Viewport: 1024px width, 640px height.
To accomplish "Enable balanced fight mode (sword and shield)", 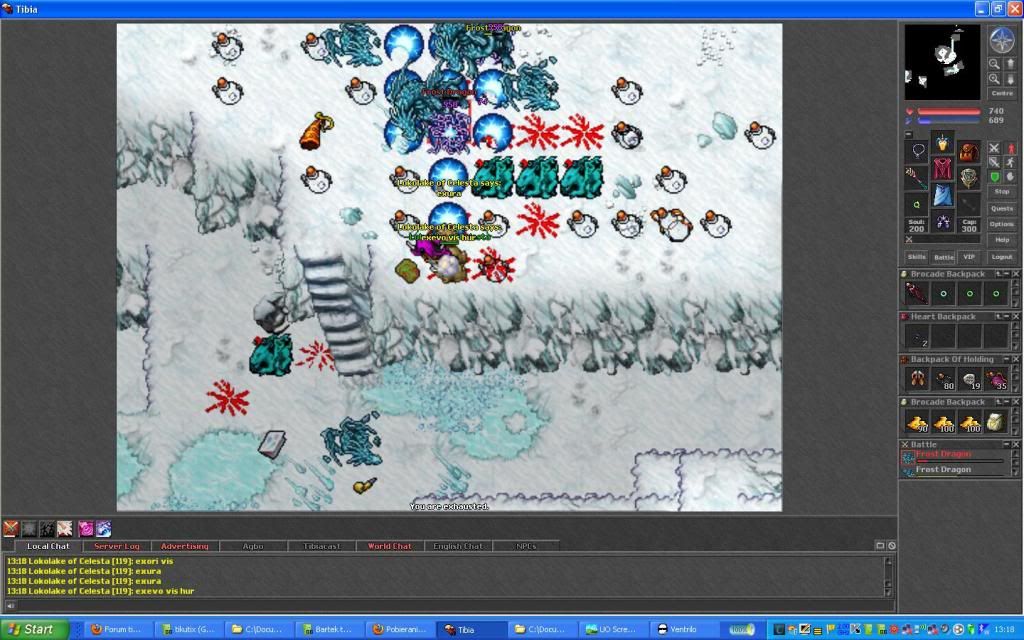I will click(x=994, y=162).
